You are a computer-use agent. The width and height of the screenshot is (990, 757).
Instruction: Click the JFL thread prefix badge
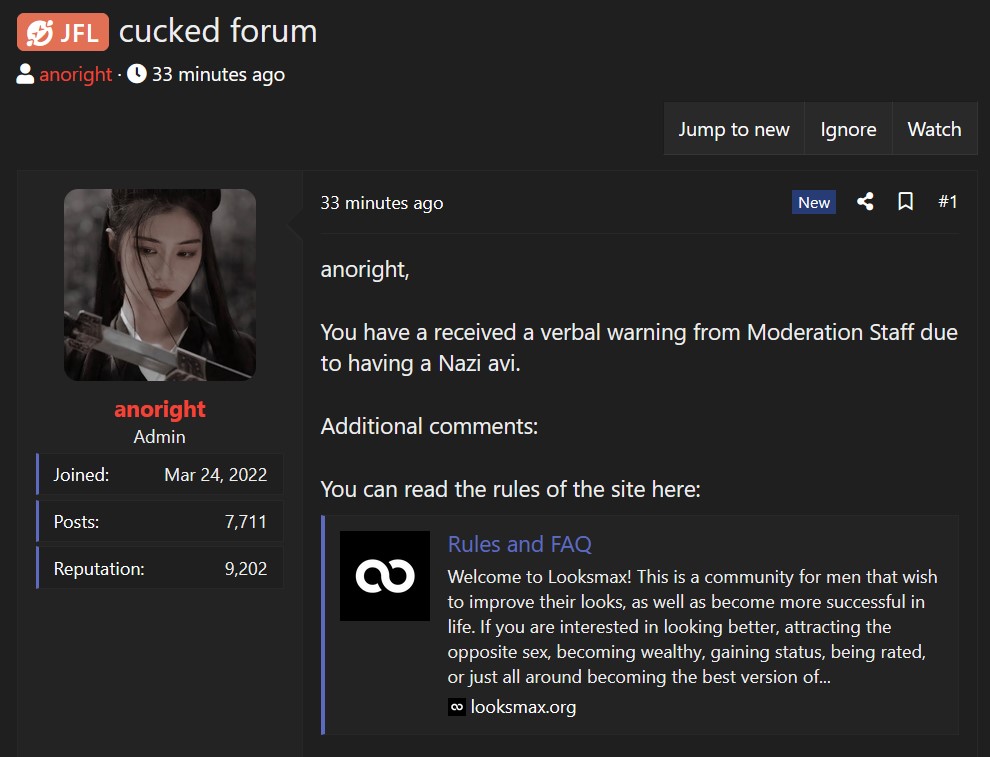point(63,32)
